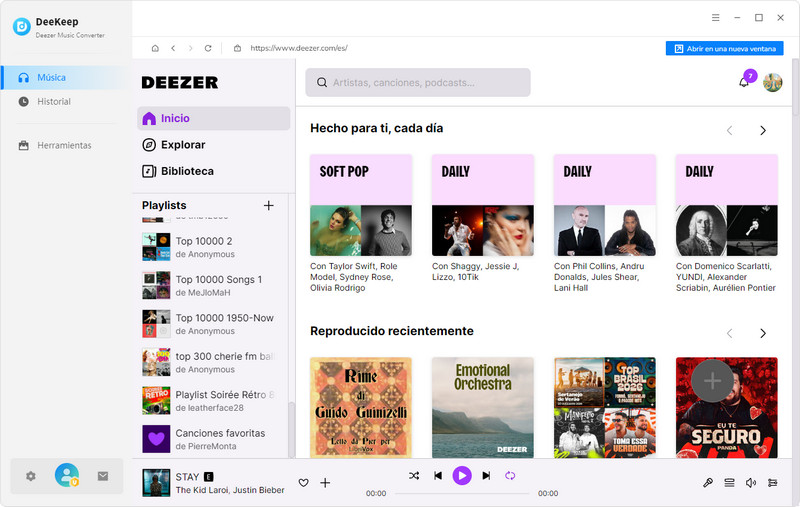The image size is (800, 507).
Task: Open Emotional Orchestra playlist cover
Action: tap(483, 407)
